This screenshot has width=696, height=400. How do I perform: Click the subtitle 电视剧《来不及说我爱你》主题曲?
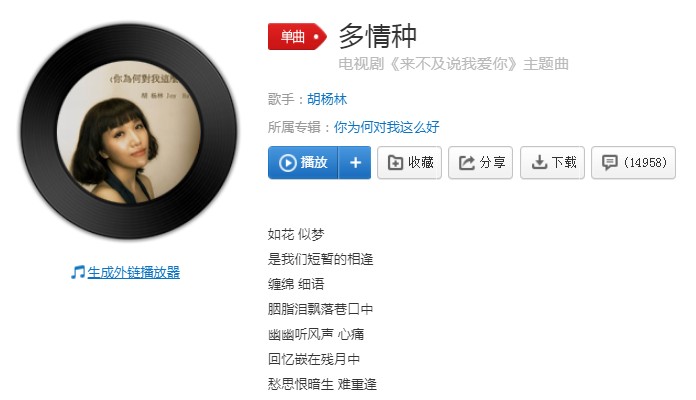(x=453, y=64)
